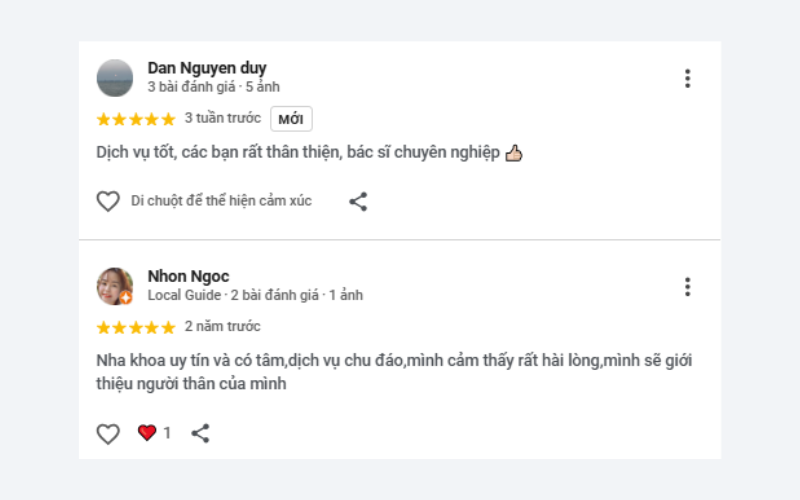
Task: Click the "2 năm trước" timestamp
Action: (x=222, y=327)
